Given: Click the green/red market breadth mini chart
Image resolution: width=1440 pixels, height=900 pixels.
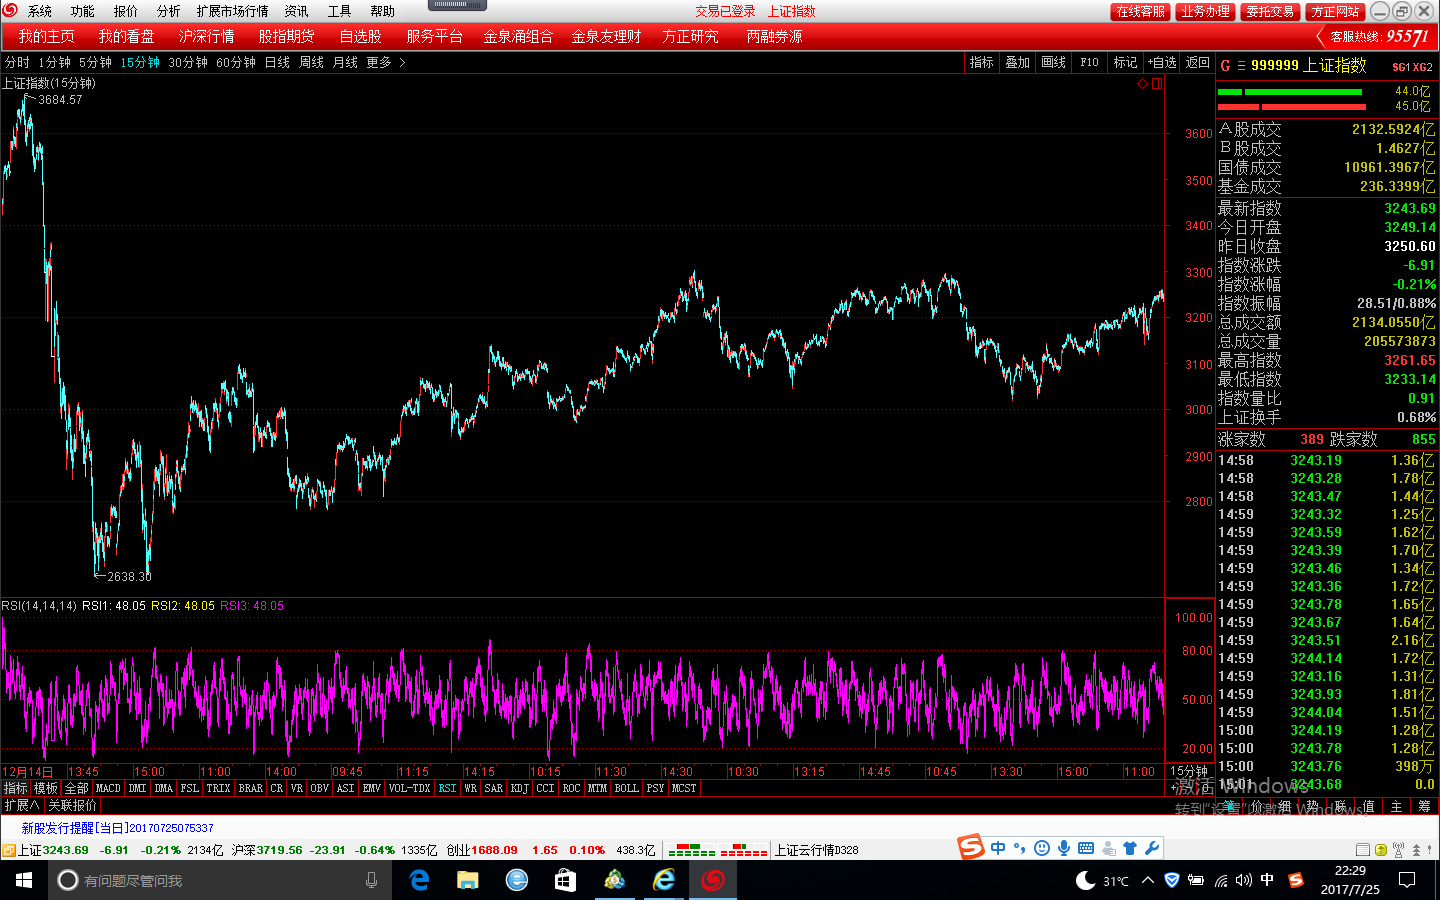Looking at the screenshot, I should coord(717,850).
